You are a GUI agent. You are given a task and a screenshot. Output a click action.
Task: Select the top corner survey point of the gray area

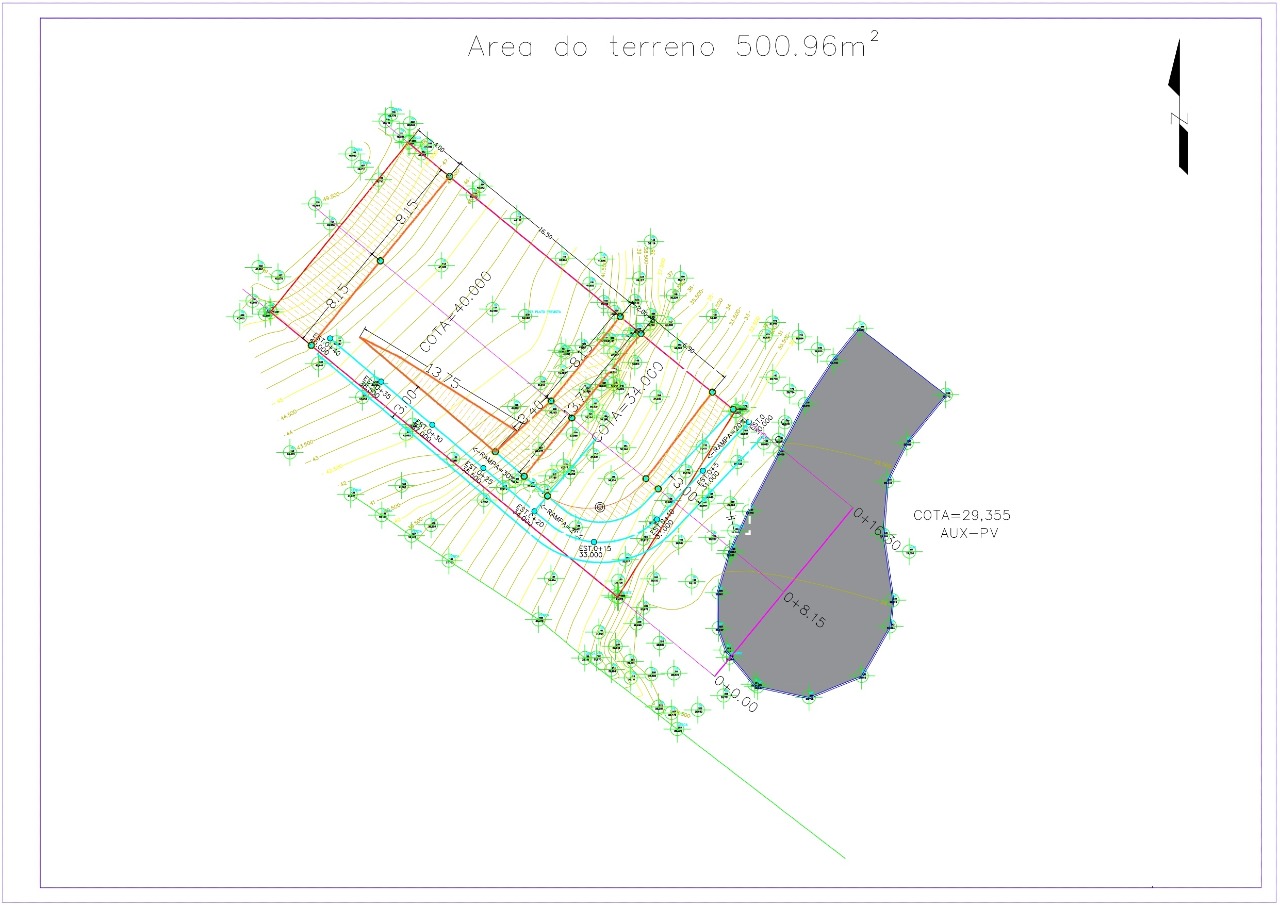[860, 327]
